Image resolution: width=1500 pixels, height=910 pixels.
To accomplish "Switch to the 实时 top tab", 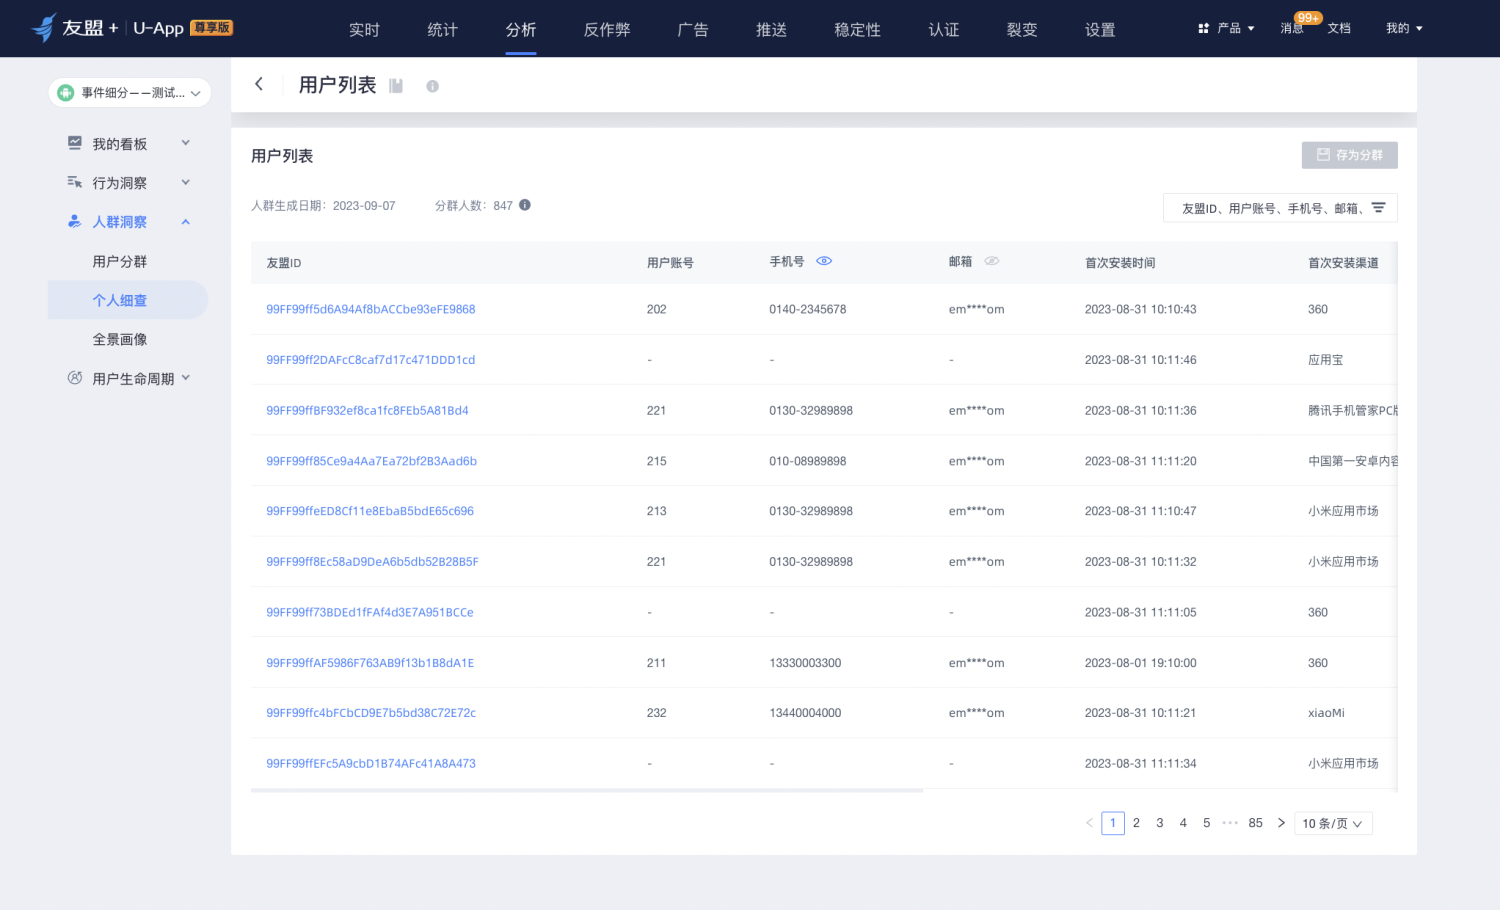I will [x=364, y=30].
